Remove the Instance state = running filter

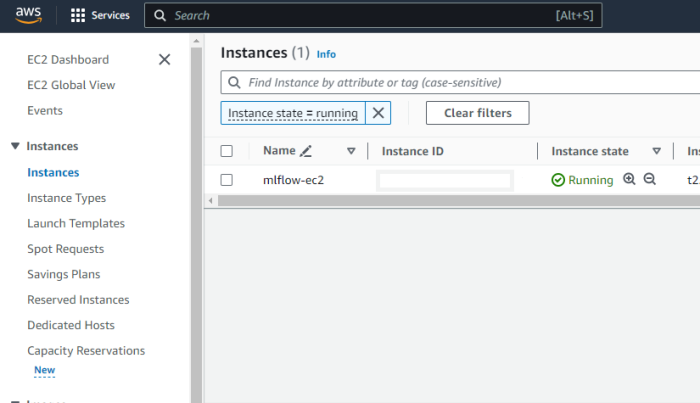tap(378, 113)
